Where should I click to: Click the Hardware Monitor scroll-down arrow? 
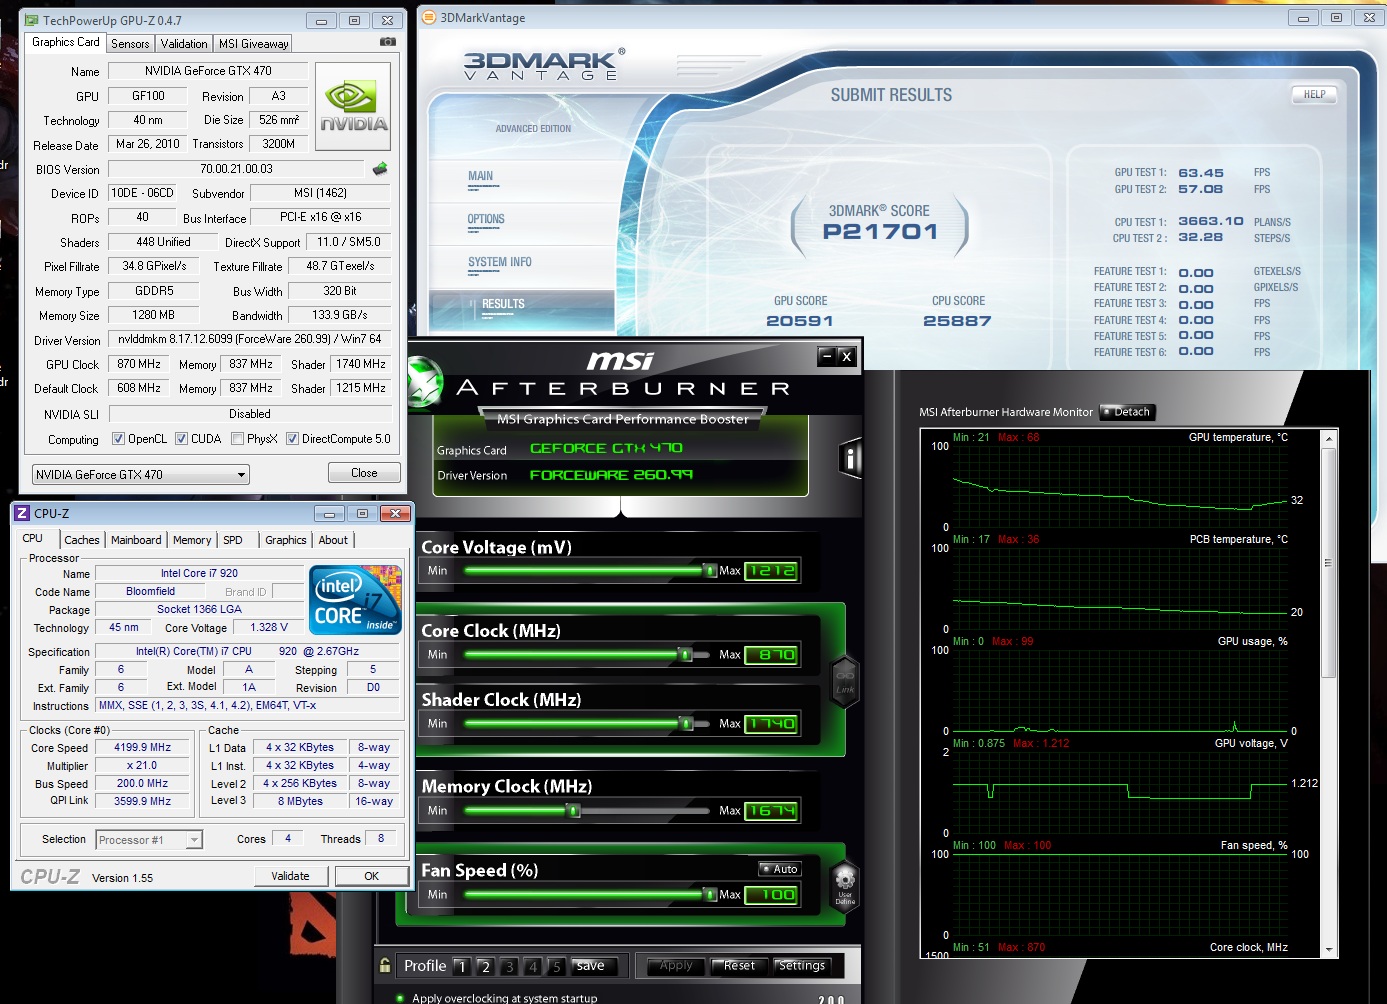(x=1329, y=949)
